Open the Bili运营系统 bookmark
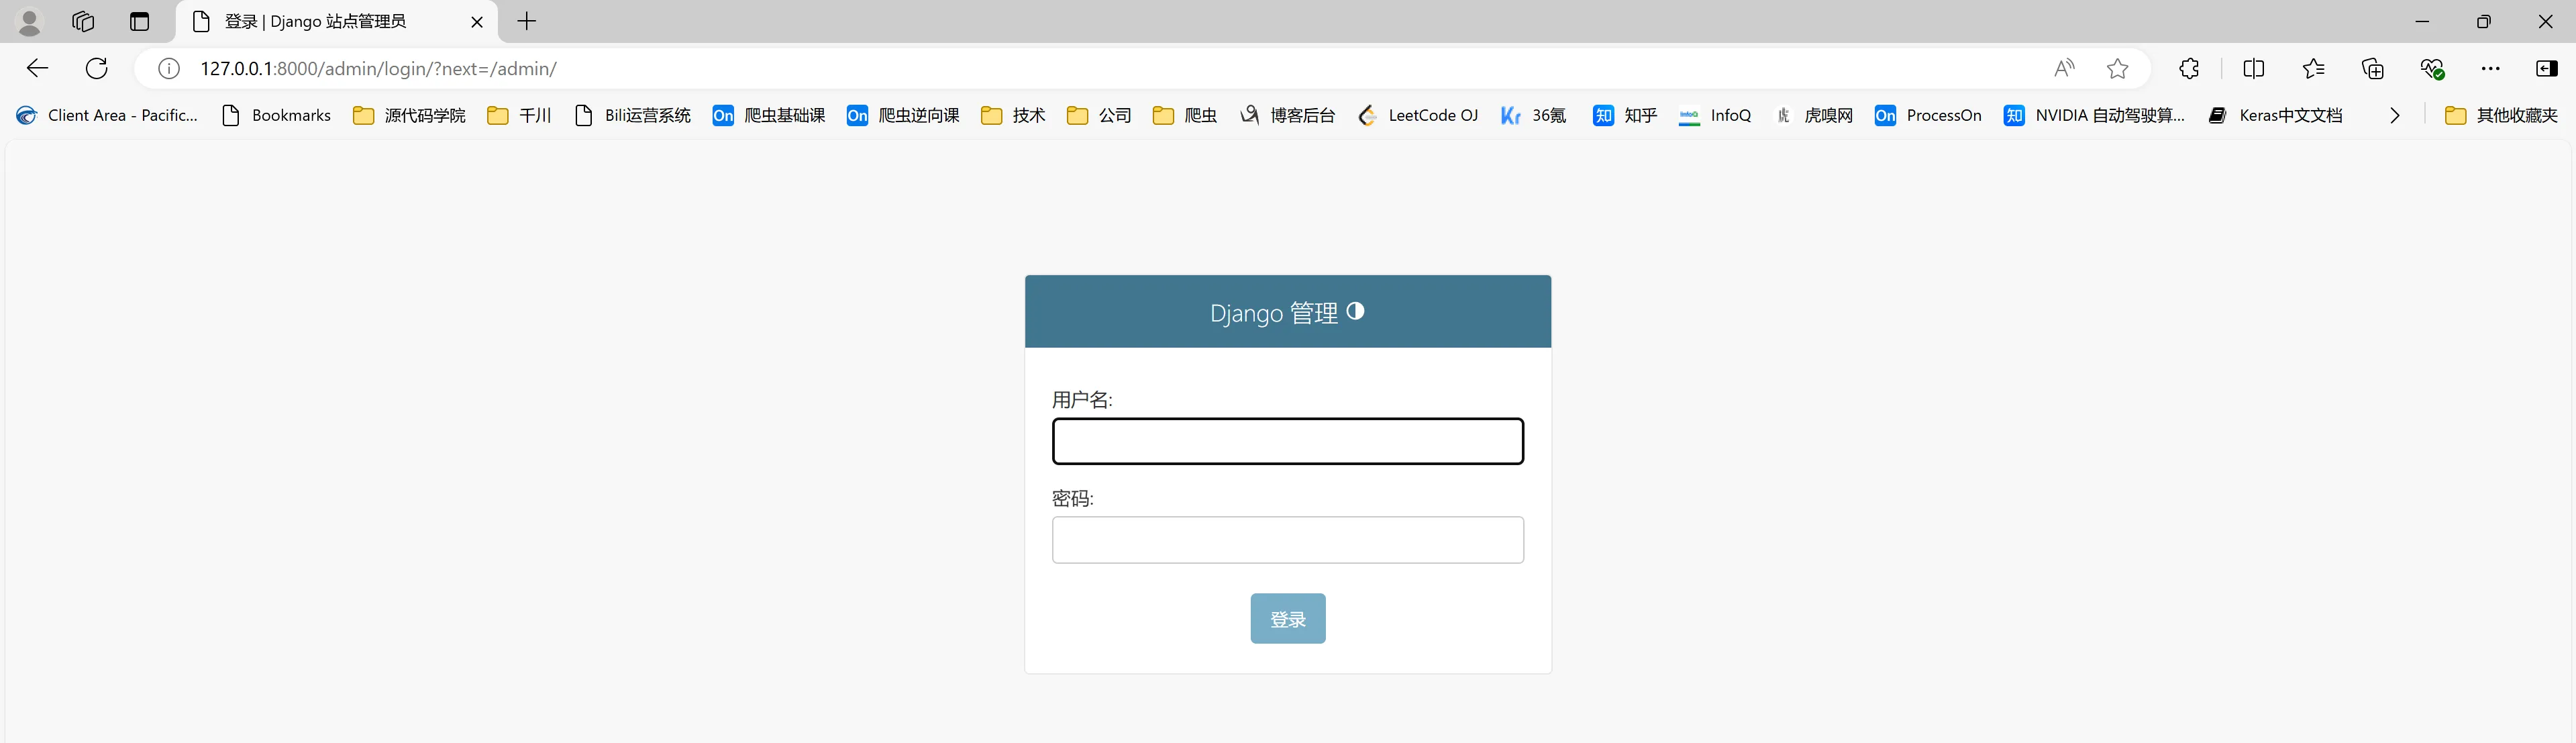This screenshot has height=743, width=2576. (633, 115)
